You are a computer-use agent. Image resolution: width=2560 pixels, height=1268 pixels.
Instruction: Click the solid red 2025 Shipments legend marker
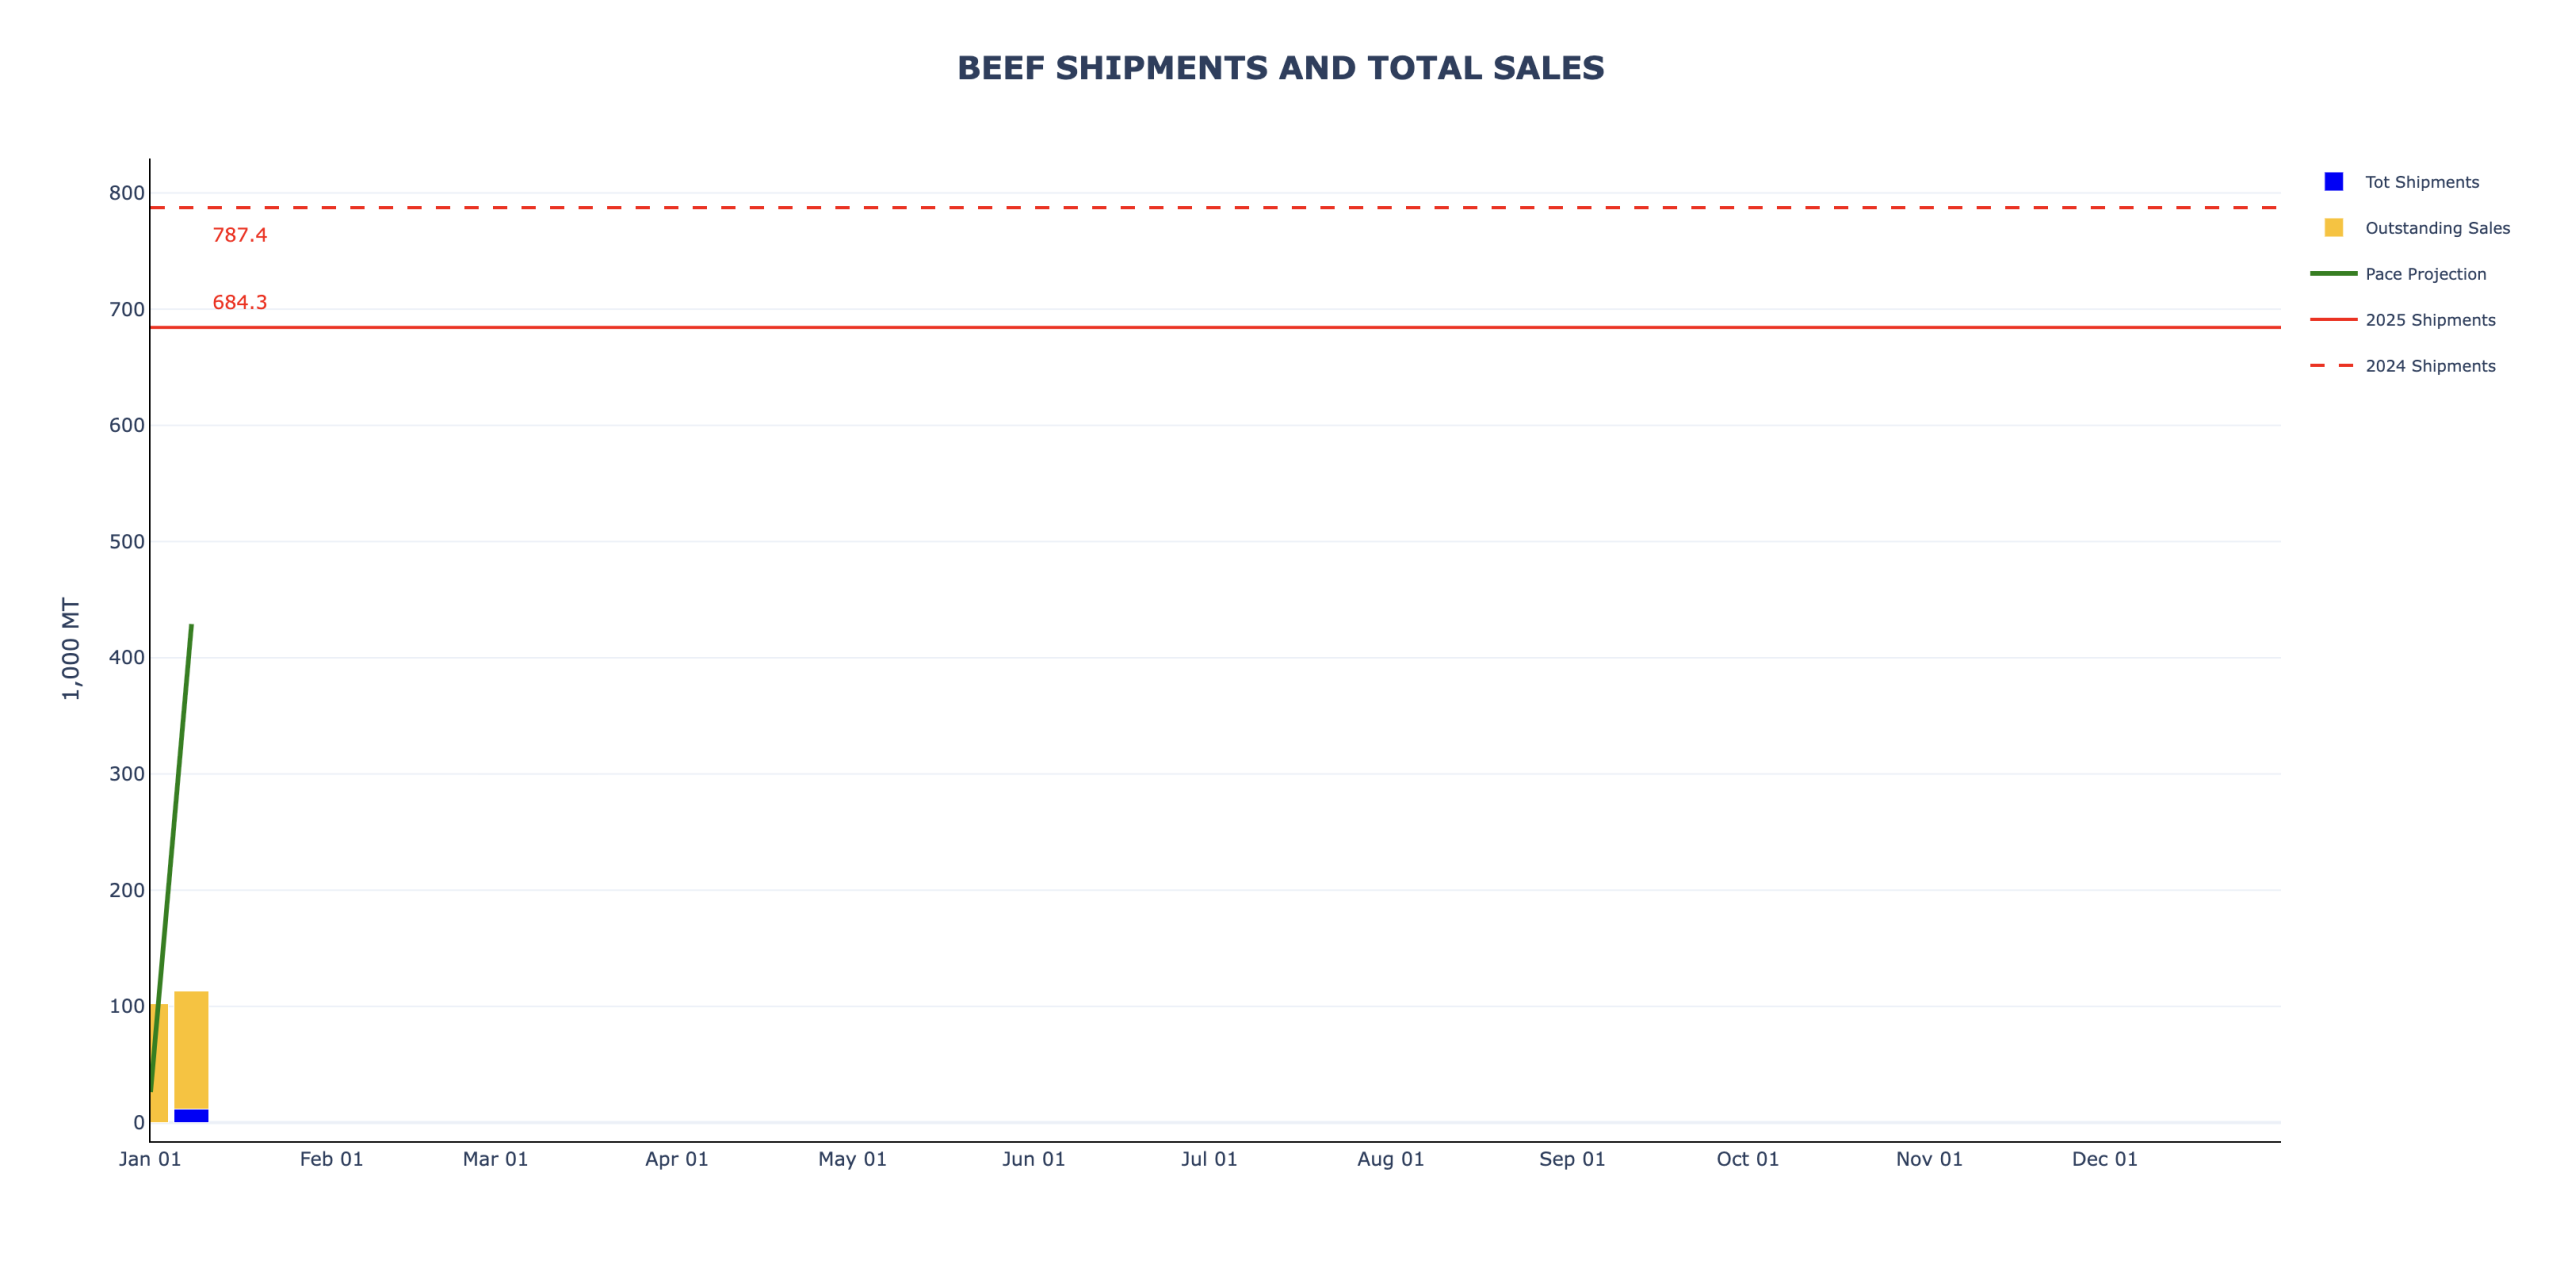2332,320
